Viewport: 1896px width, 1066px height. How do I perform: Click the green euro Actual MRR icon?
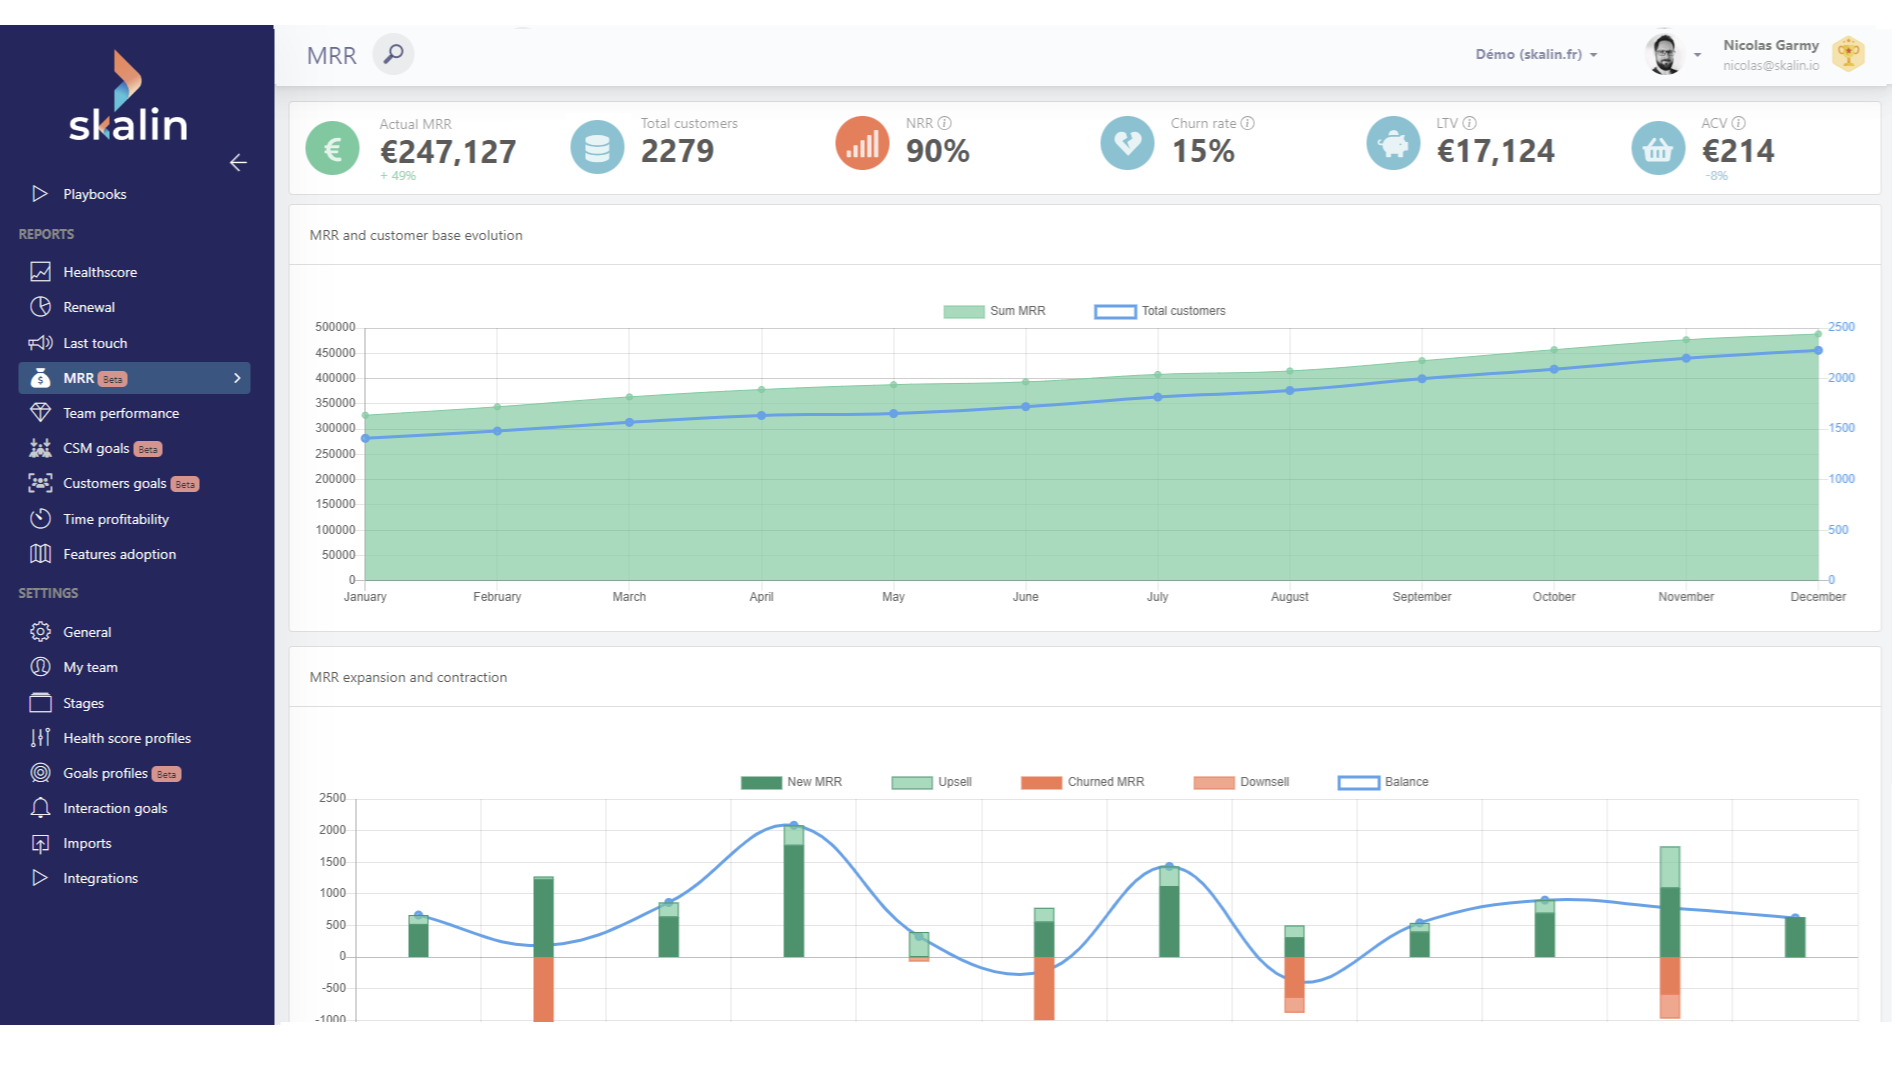[x=332, y=149]
